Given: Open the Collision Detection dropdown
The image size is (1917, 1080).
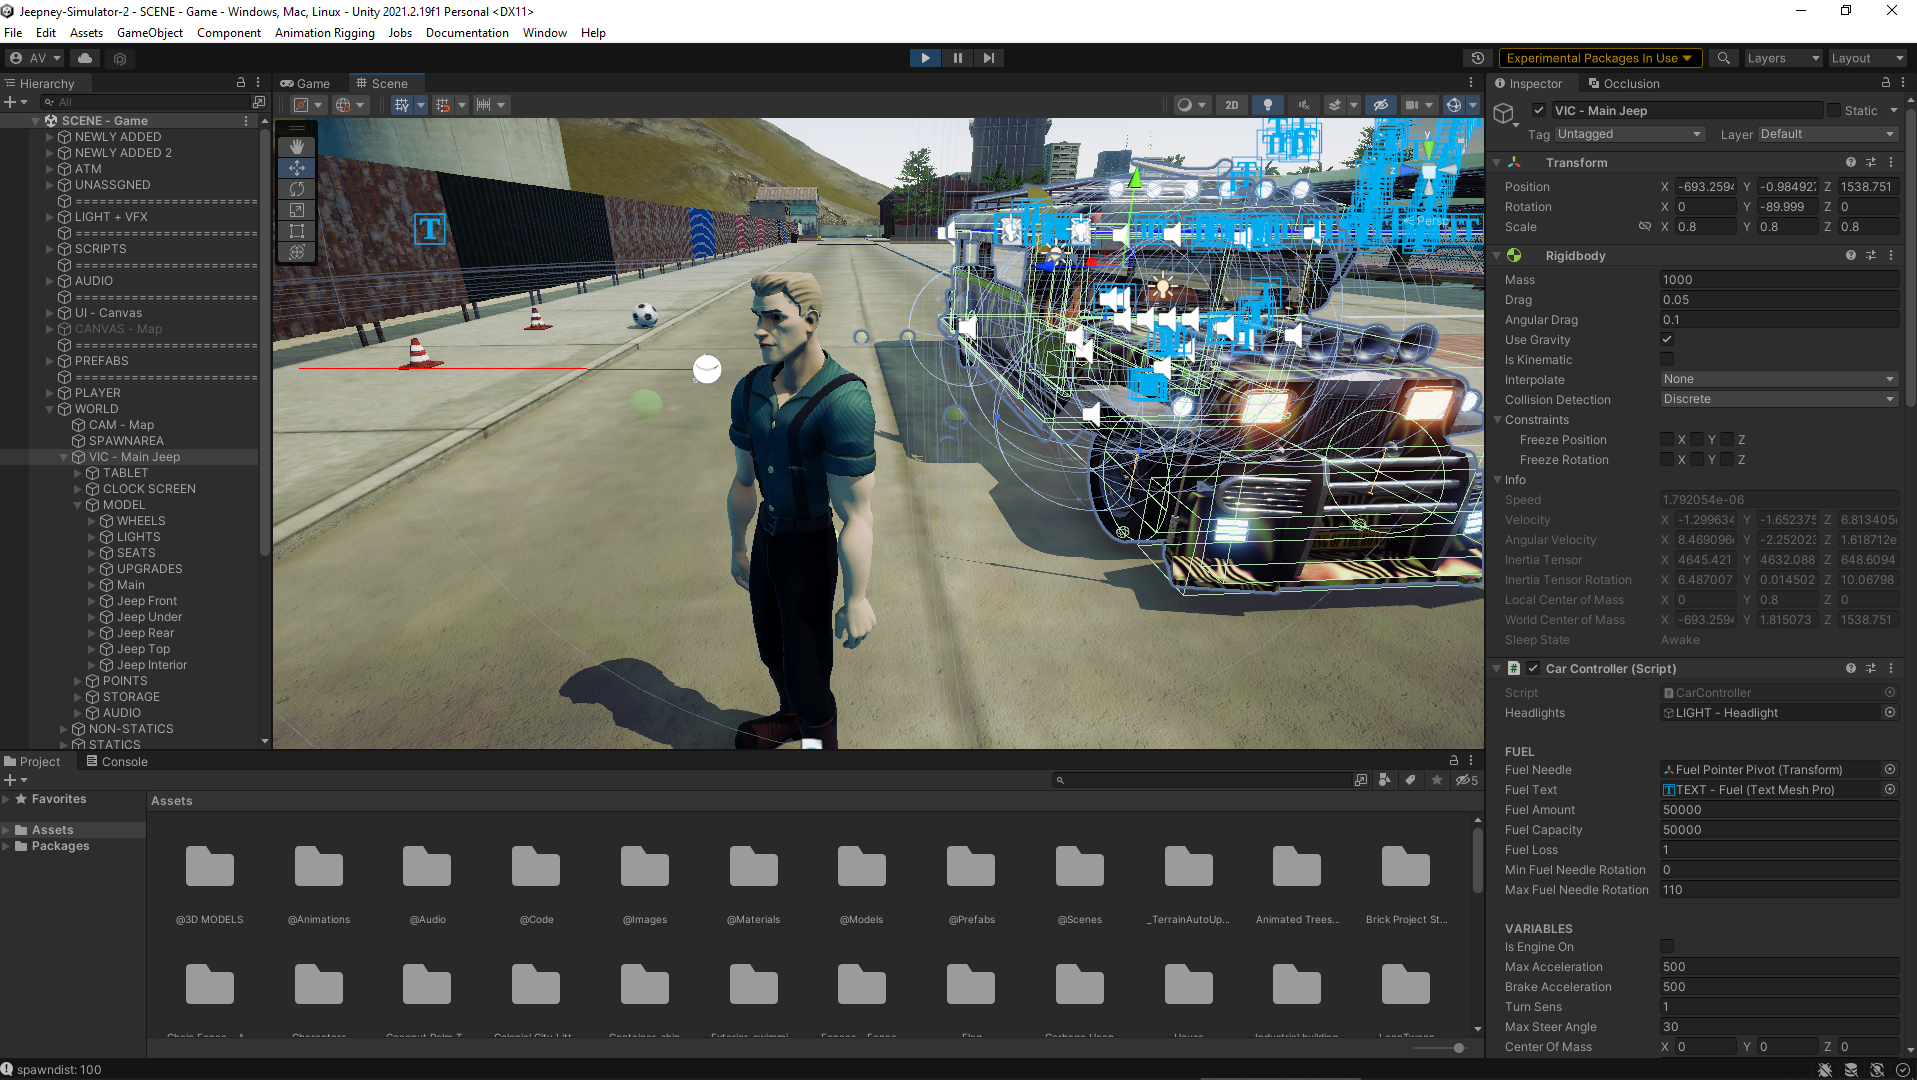Looking at the screenshot, I should click(1778, 400).
